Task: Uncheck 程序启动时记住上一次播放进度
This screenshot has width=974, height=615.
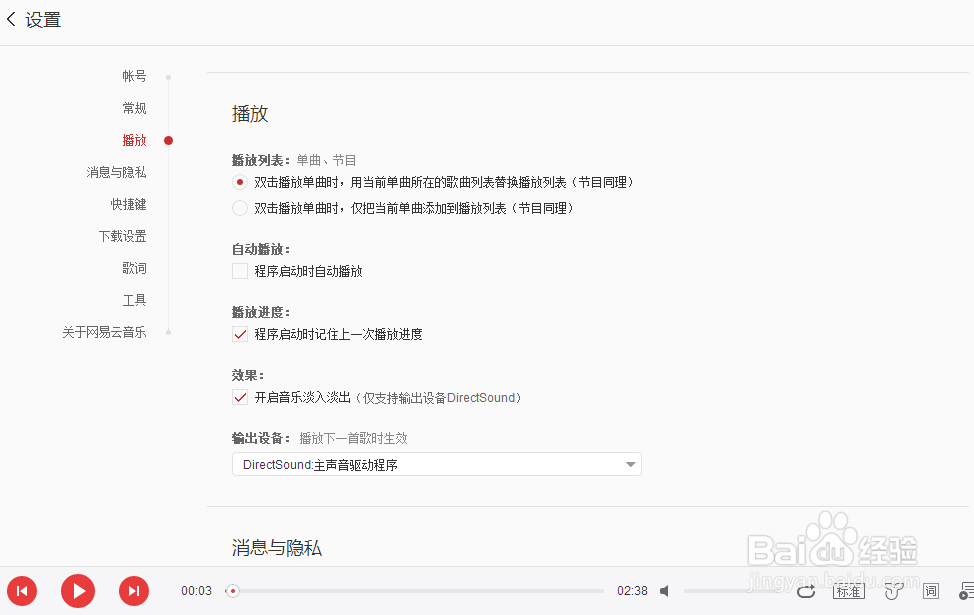Action: tap(240, 334)
